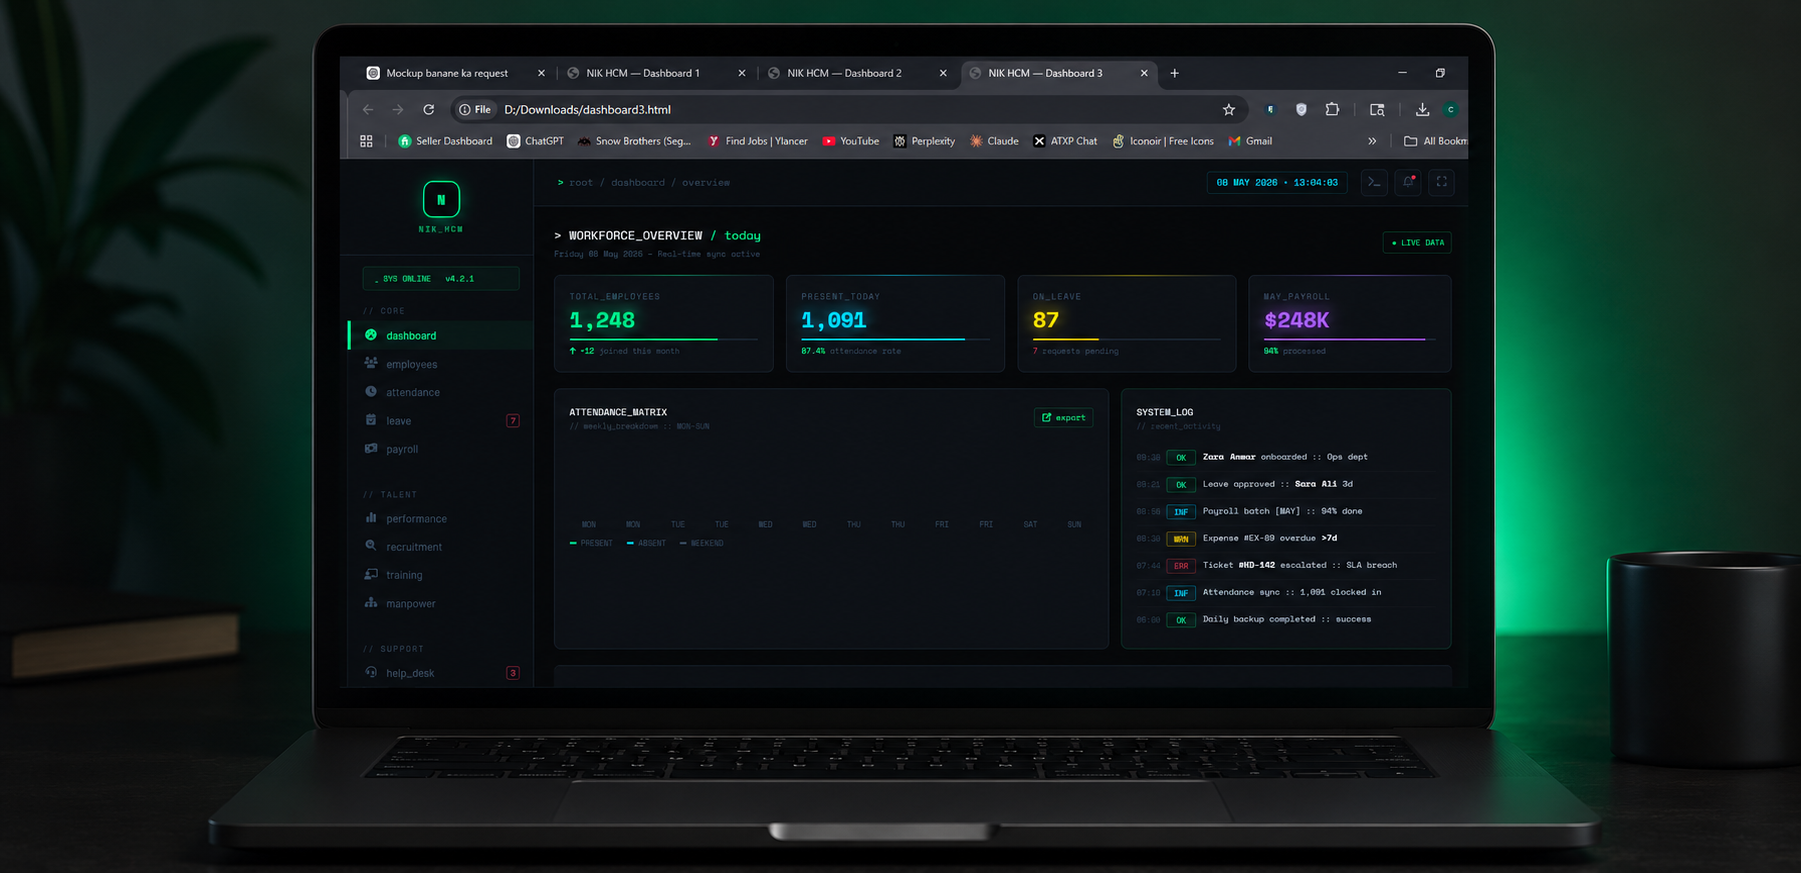The image size is (1801, 873).
Task: Open the terminal console icon button
Action: [1374, 182]
